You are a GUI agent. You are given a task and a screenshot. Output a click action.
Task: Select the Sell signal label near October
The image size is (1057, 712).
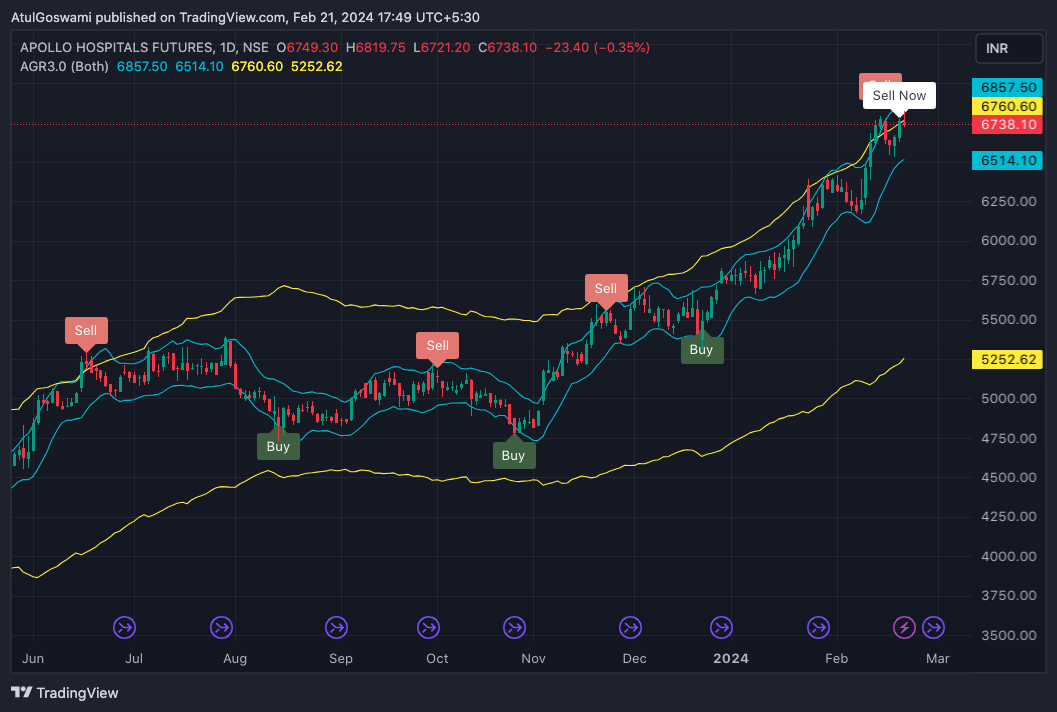coord(437,346)
